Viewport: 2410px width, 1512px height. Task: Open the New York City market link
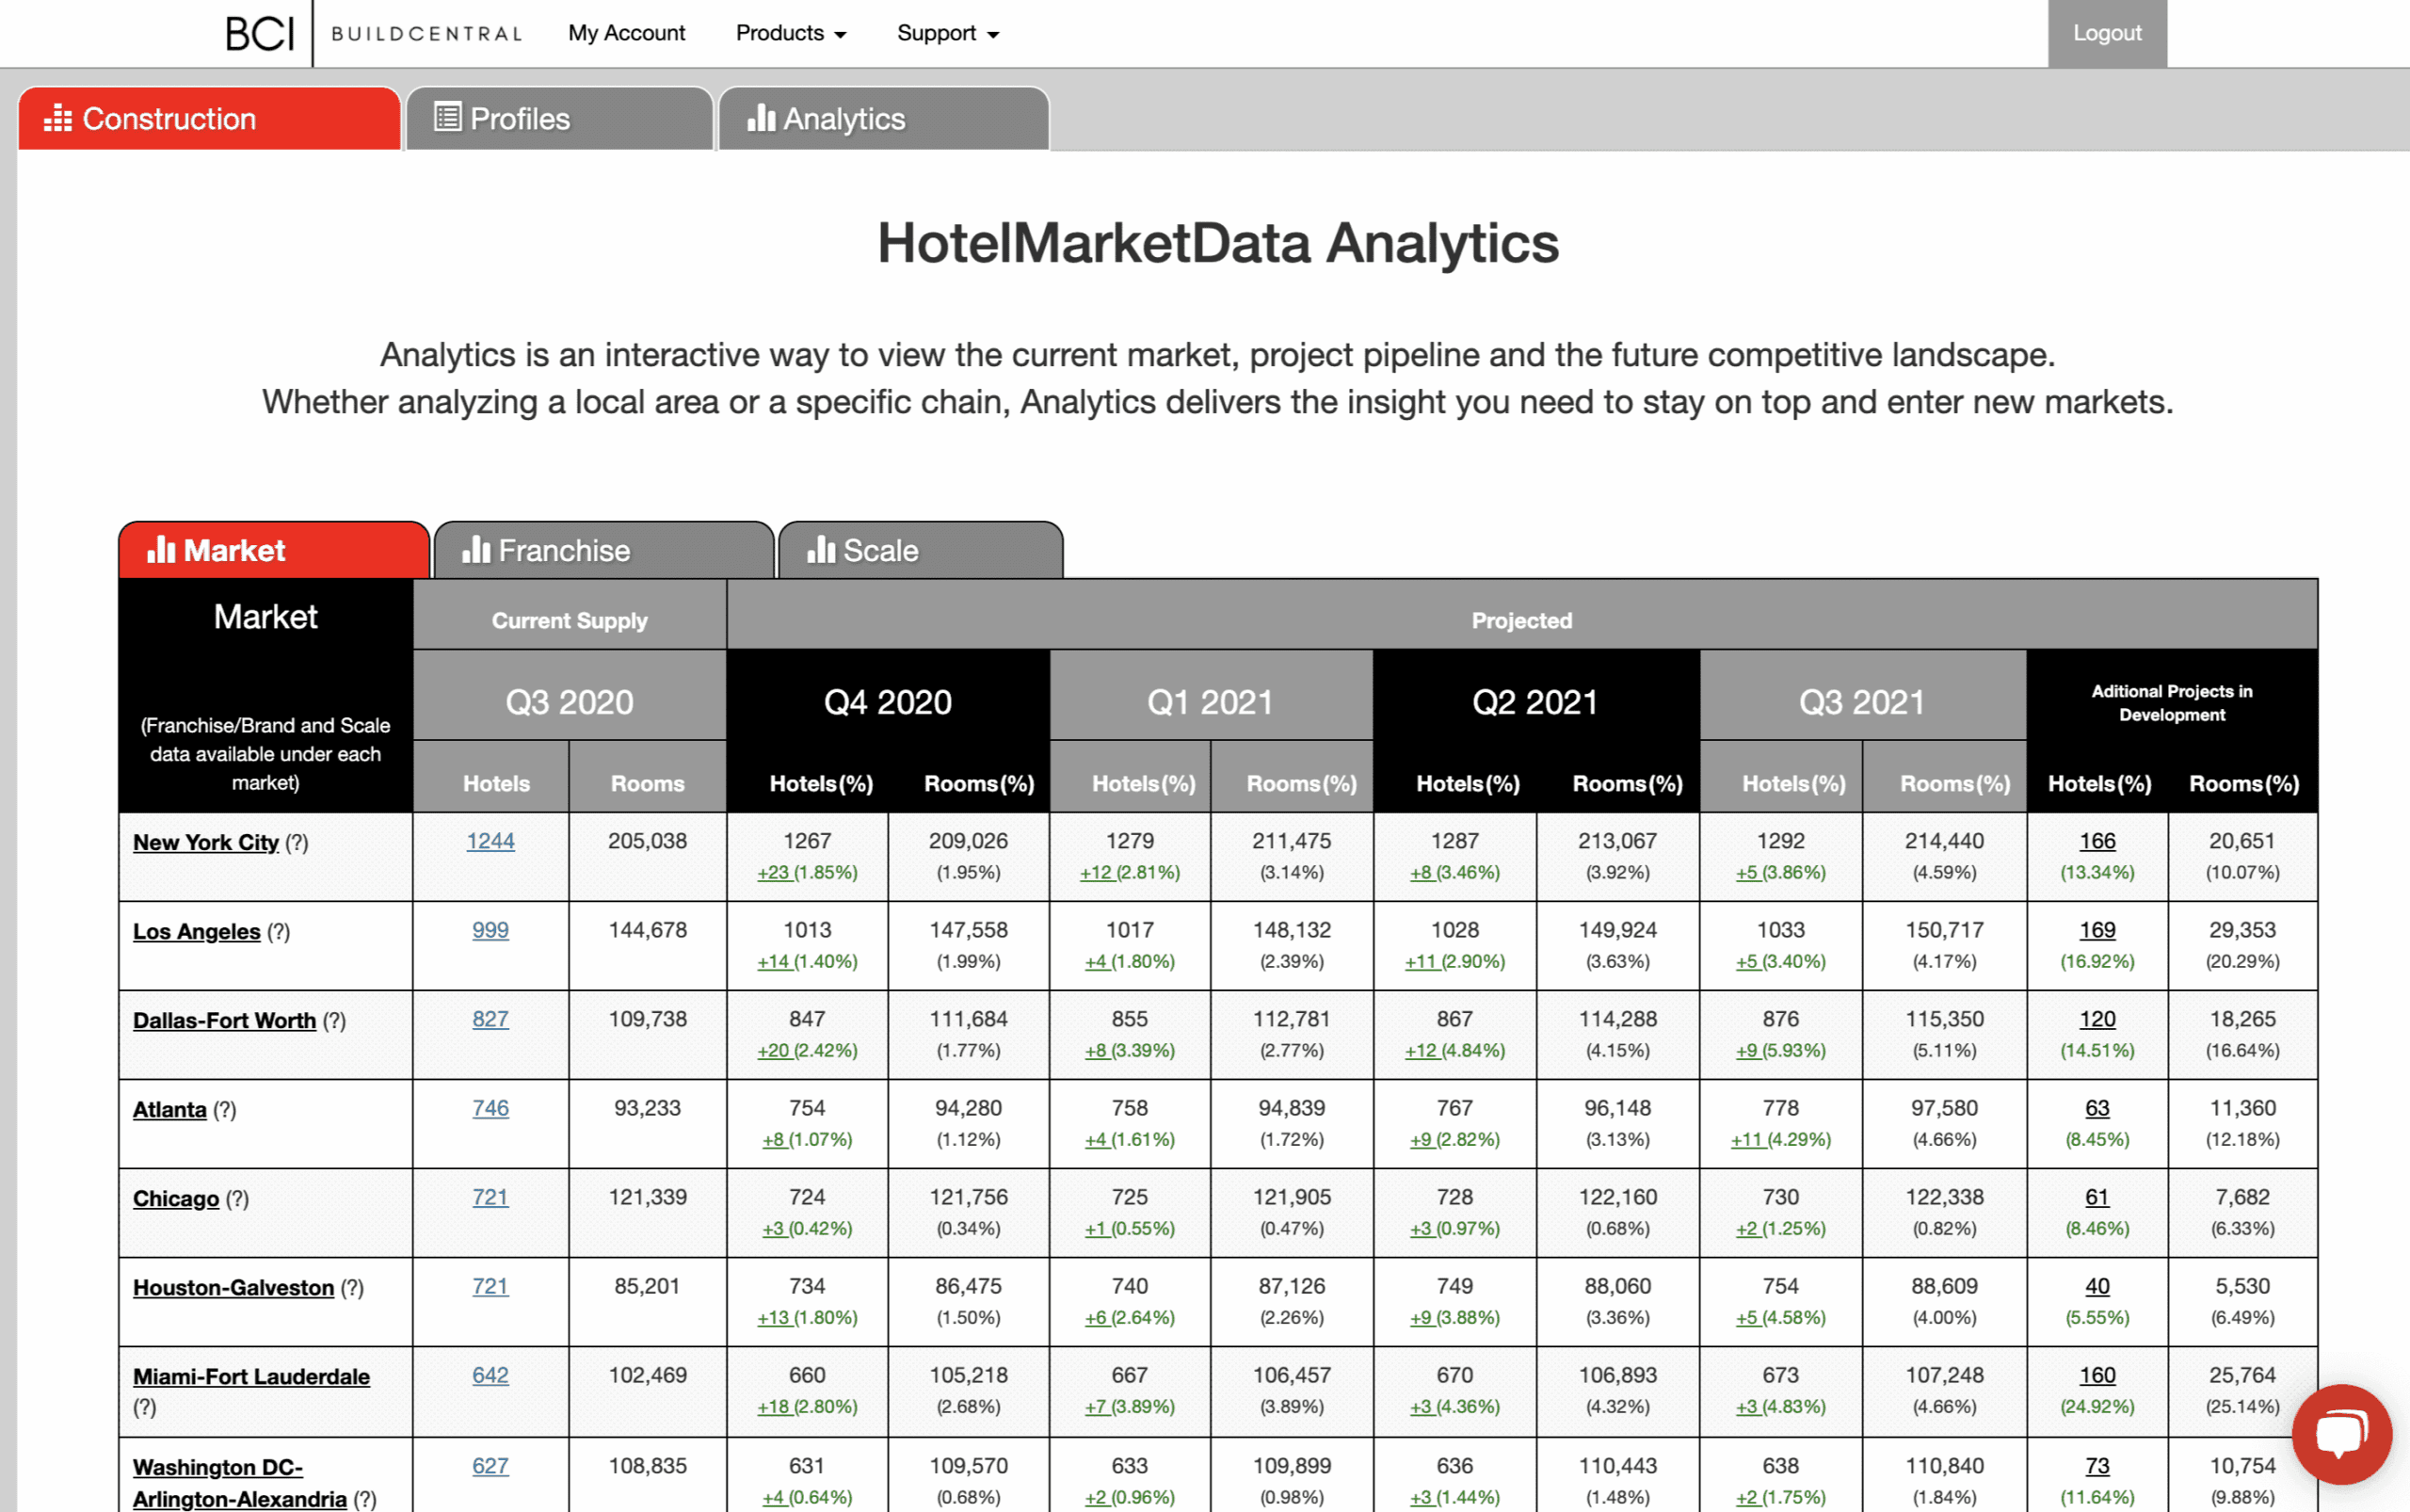click(206, 842)
